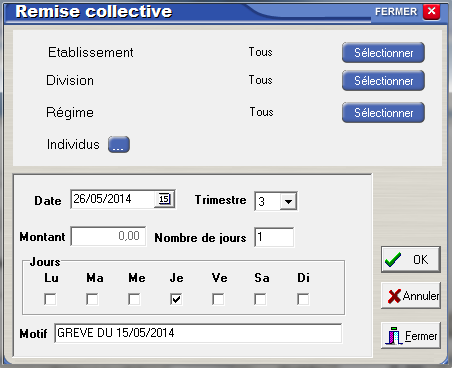
Task: Open the calendar picker in Date field
Action: click(x=164, y=199)
